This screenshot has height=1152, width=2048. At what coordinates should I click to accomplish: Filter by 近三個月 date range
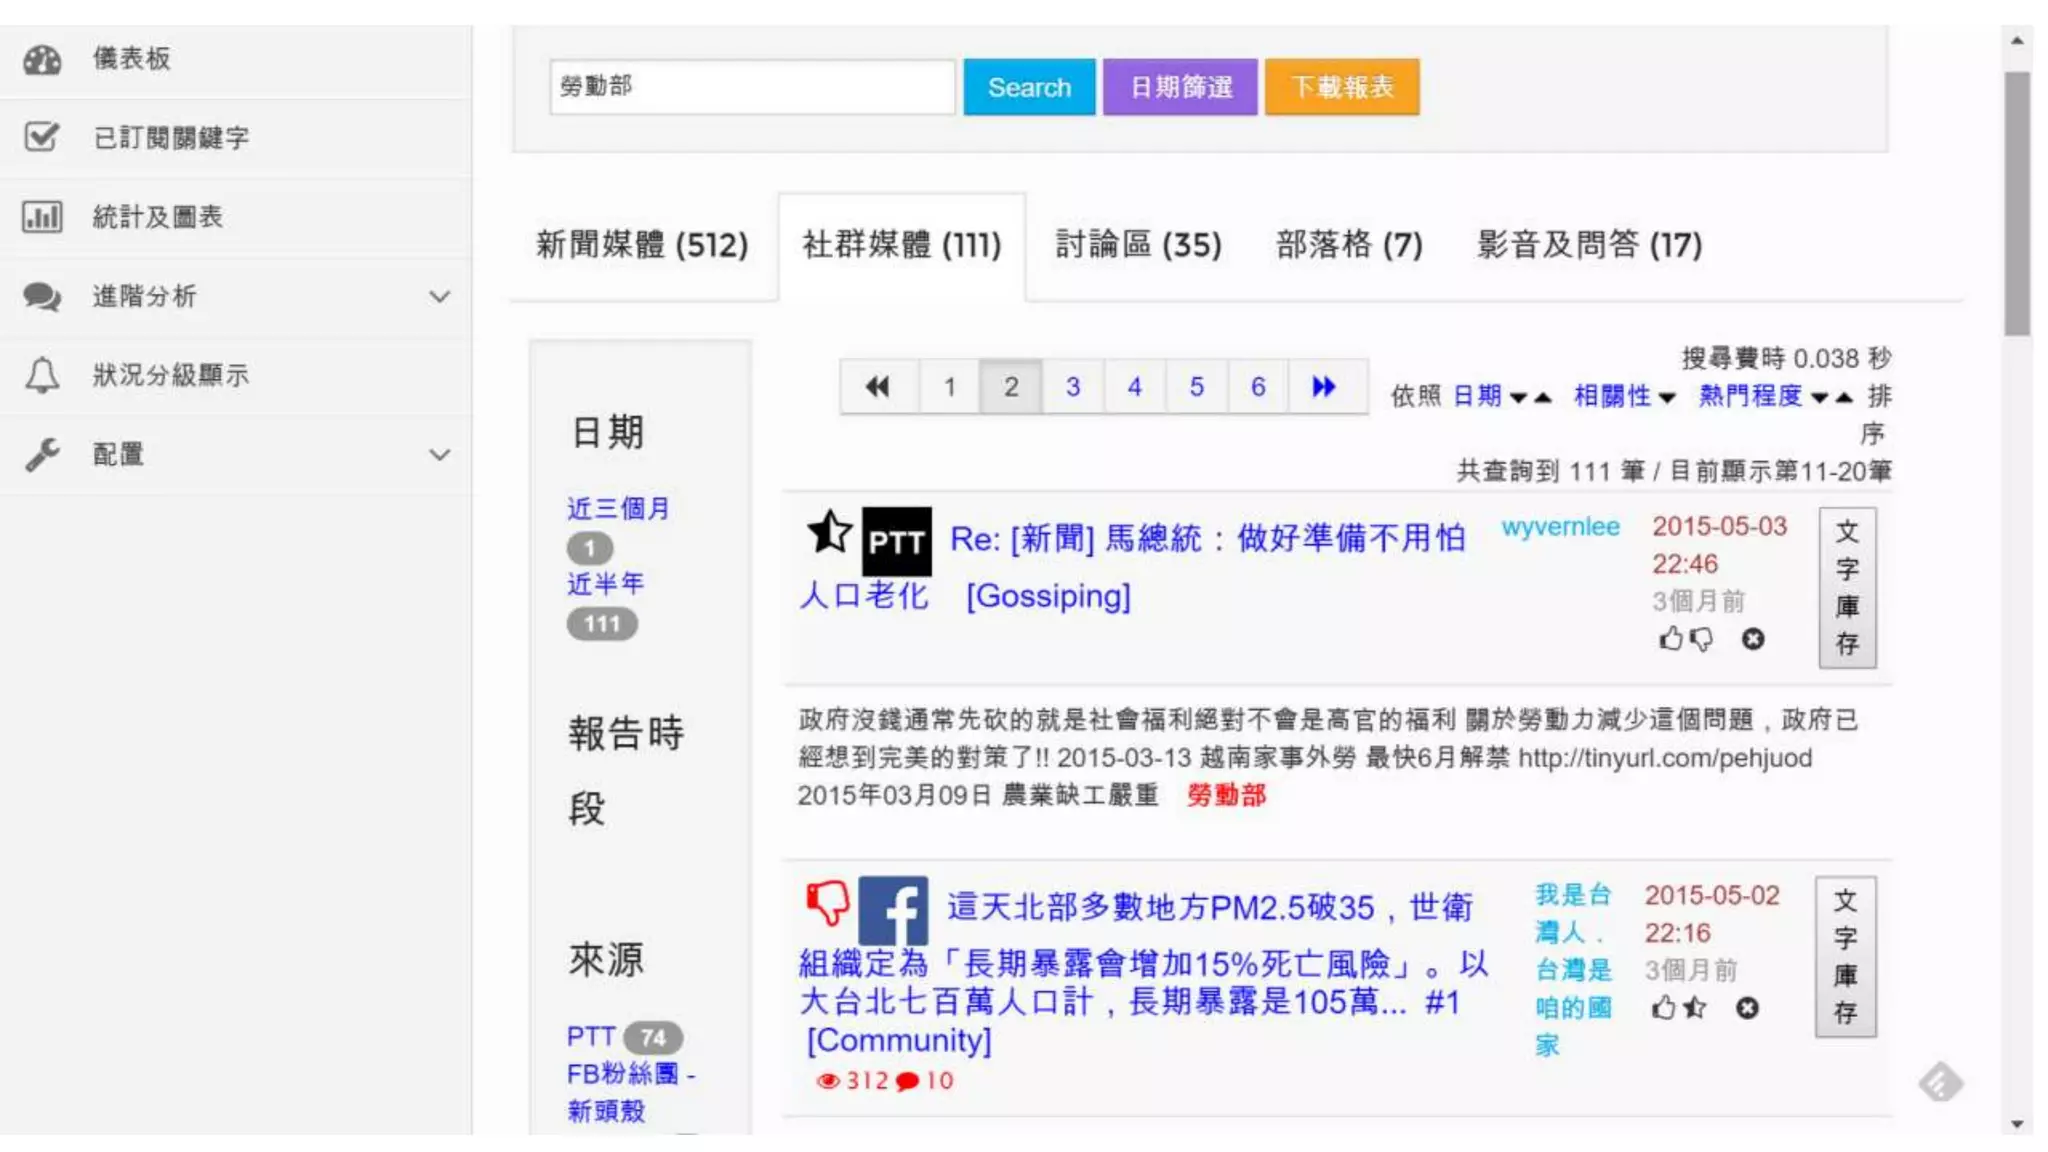point(617,509)
